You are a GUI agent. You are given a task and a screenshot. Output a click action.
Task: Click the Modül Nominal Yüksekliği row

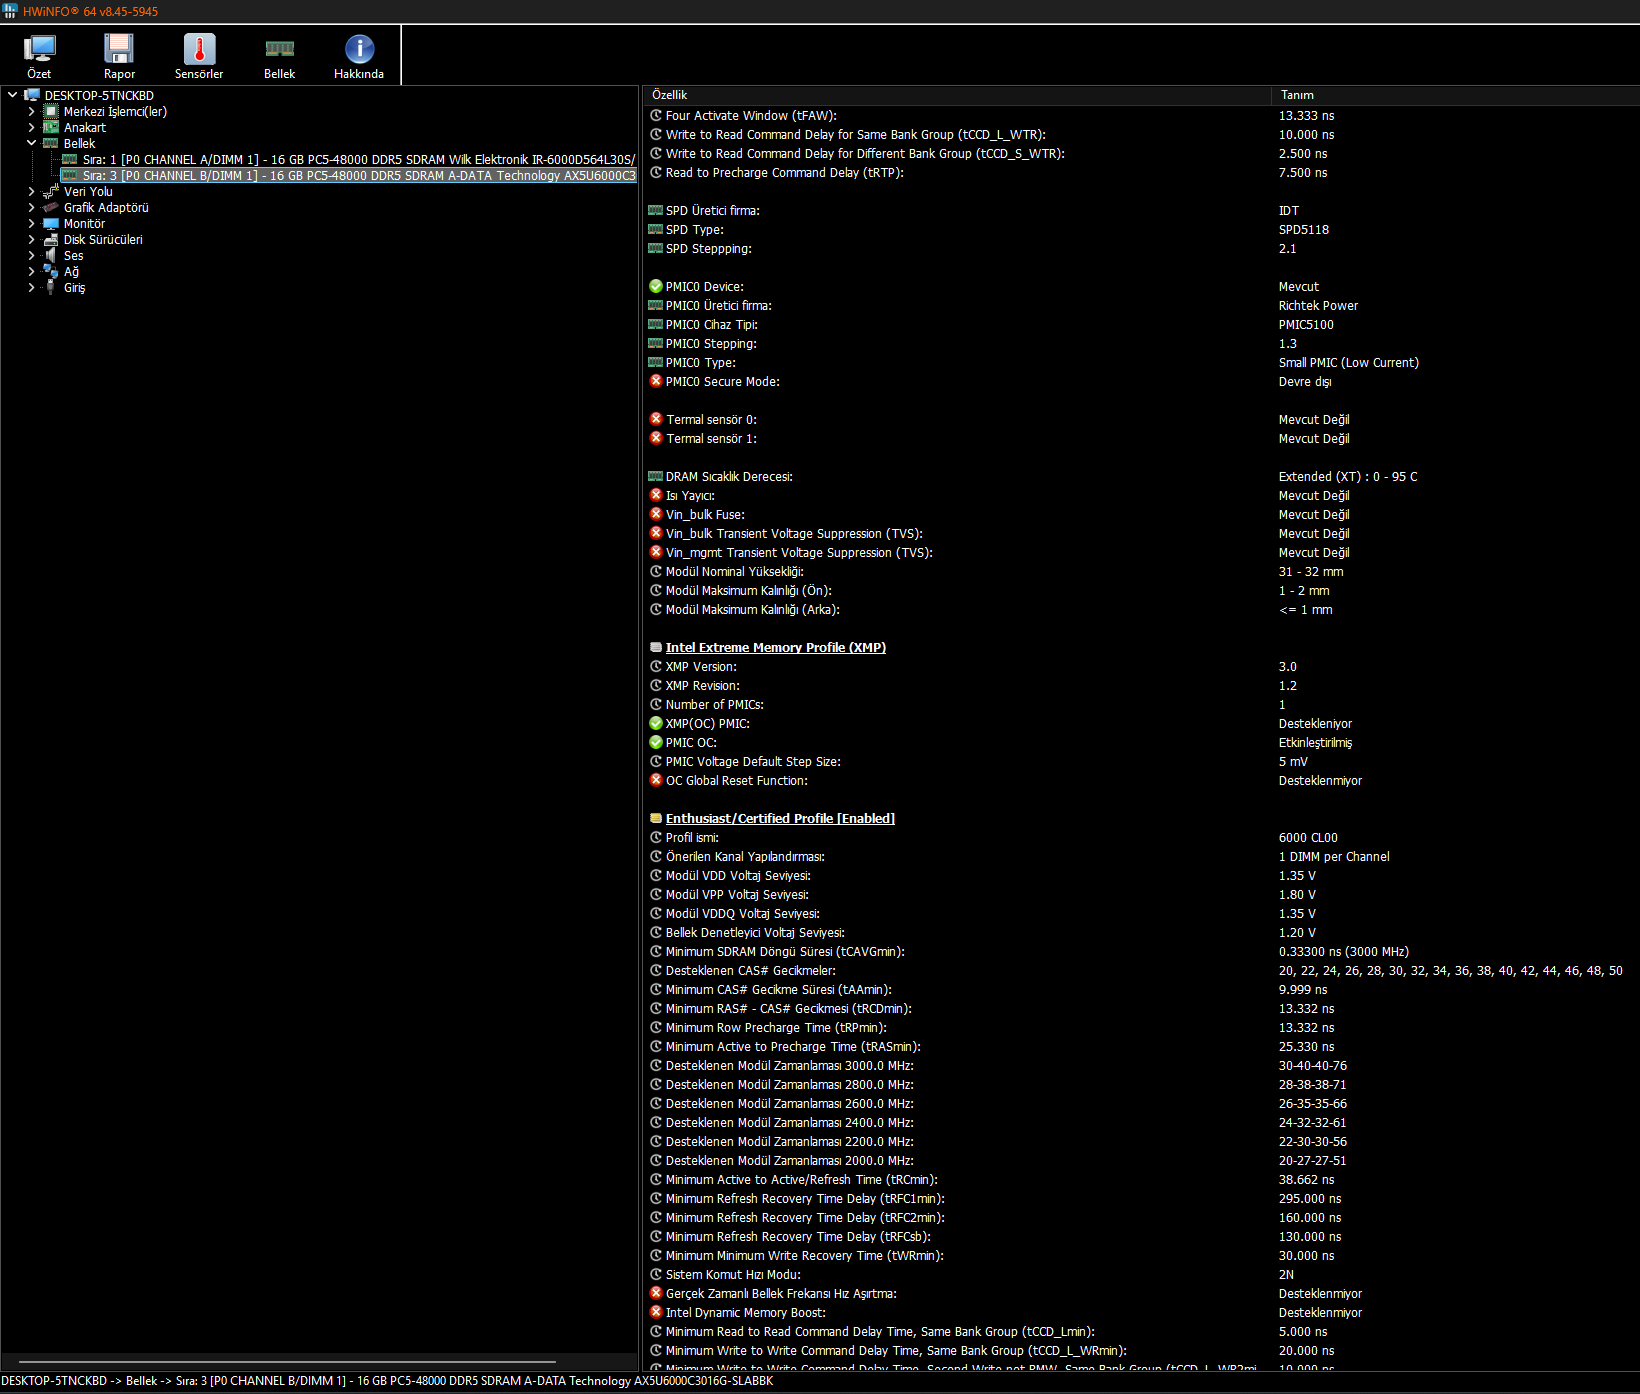pyautogui.click(x=1141, y=571)
